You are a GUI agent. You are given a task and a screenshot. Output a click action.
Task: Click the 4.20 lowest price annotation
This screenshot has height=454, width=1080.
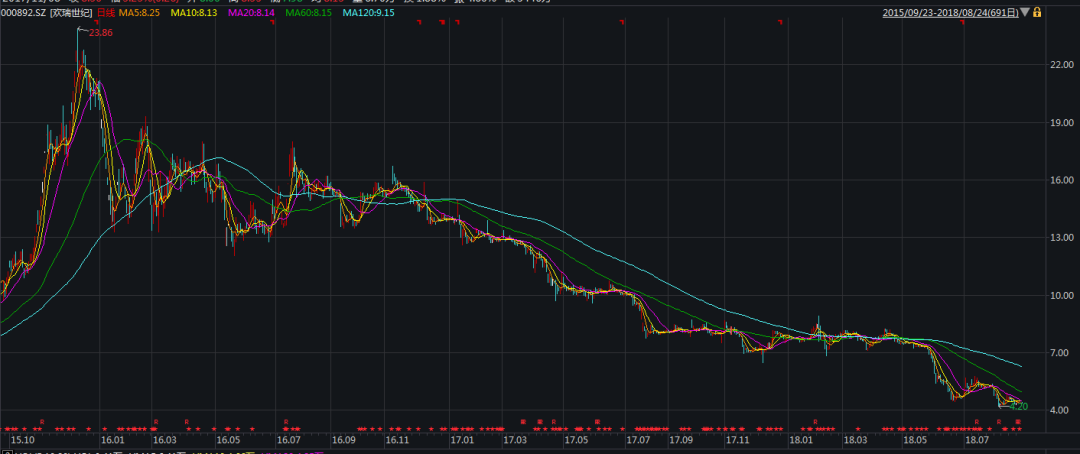pos(1018,407)
